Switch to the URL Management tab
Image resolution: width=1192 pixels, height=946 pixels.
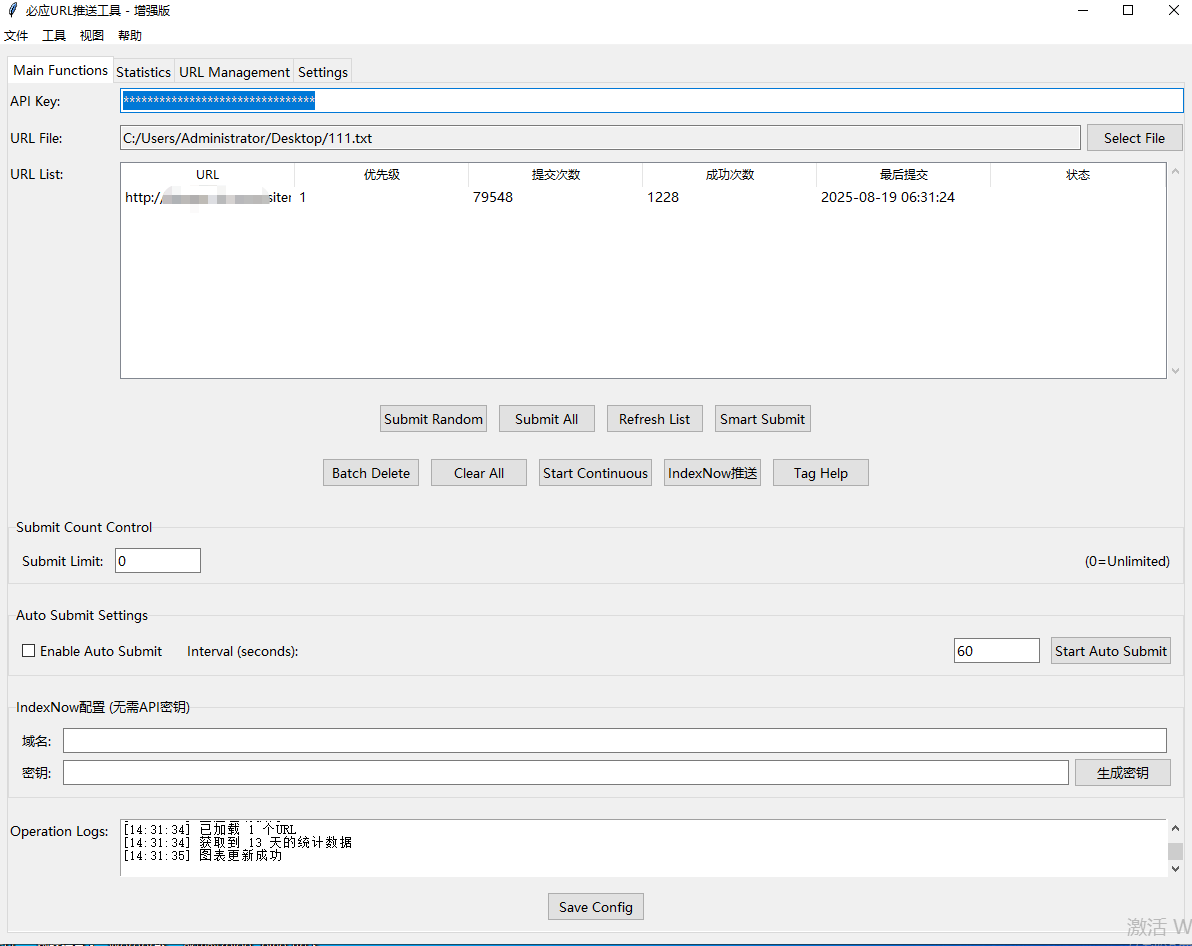[x=234, y=72]
